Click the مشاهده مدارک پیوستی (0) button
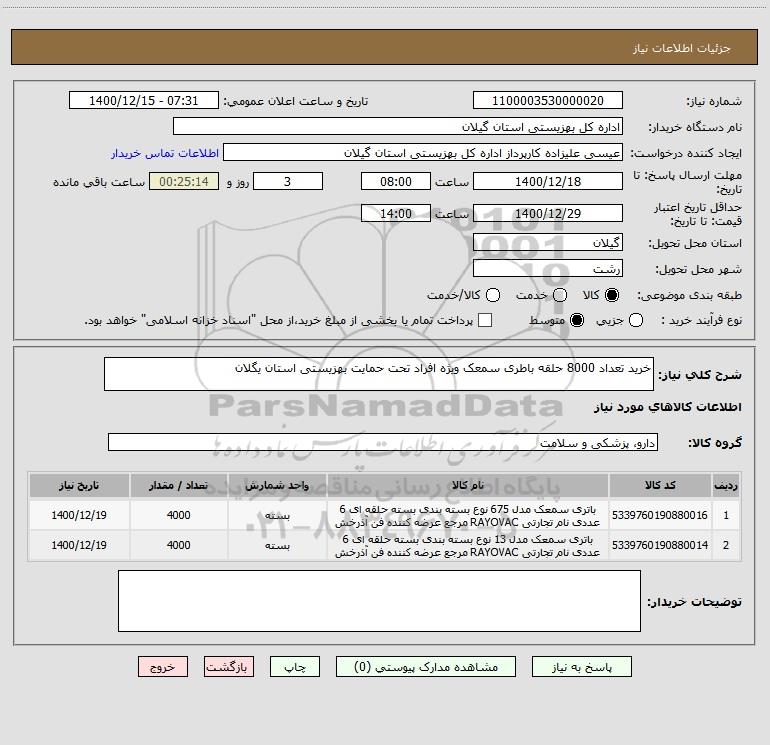770x745 pixels. (x=426, y=667)
